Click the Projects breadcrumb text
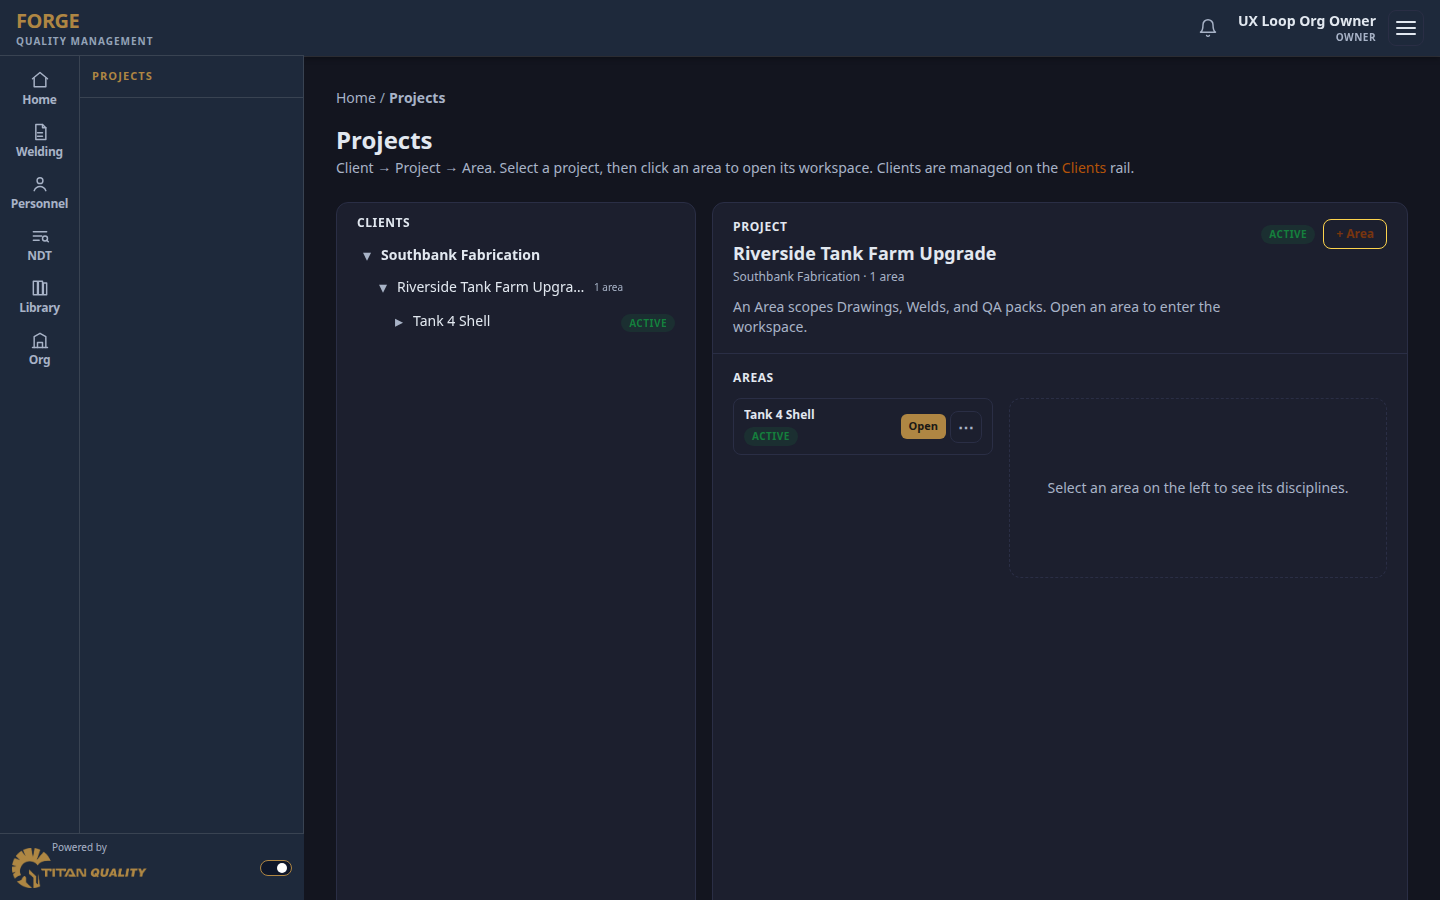 [x=417, y=98]
